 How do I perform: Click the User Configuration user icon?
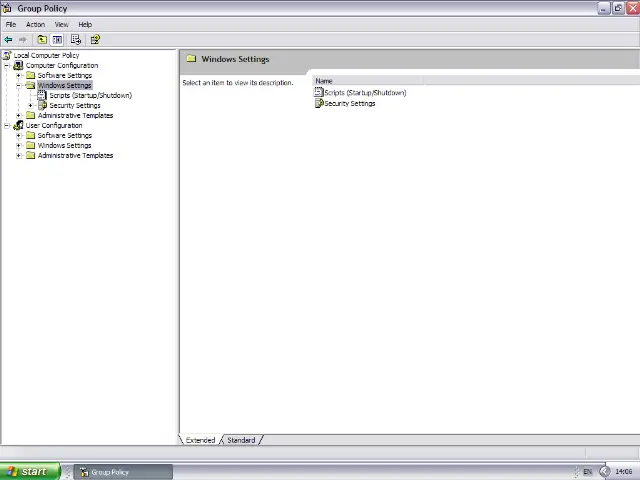(18, 125)
